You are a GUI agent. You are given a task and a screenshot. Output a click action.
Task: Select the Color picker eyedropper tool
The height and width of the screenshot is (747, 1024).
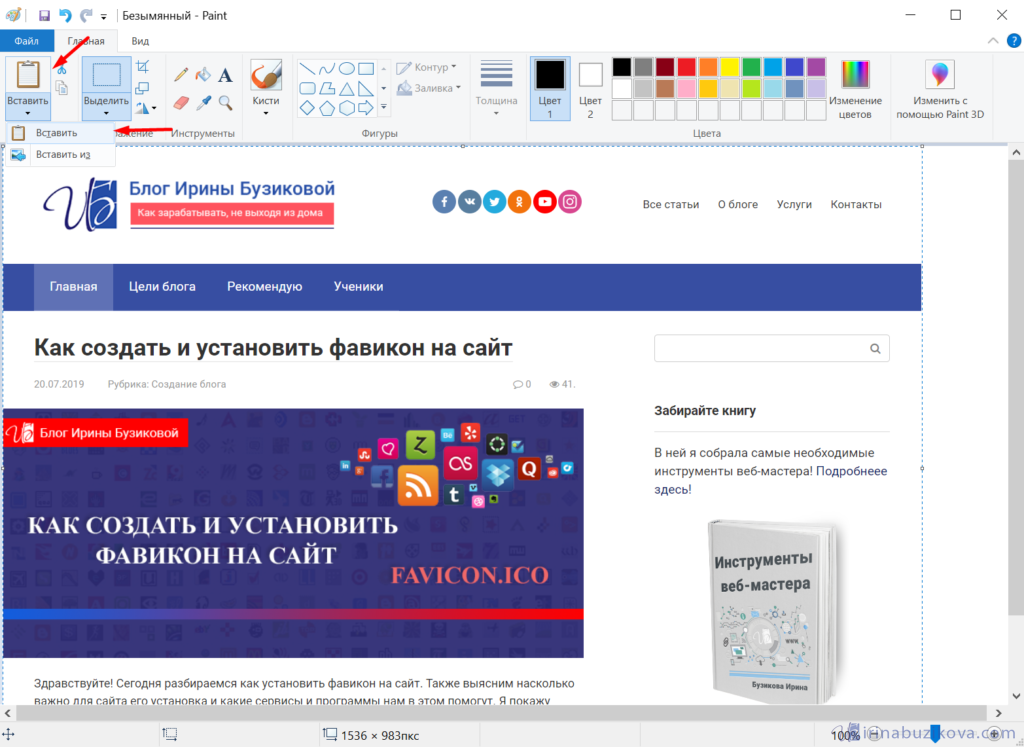203,102
